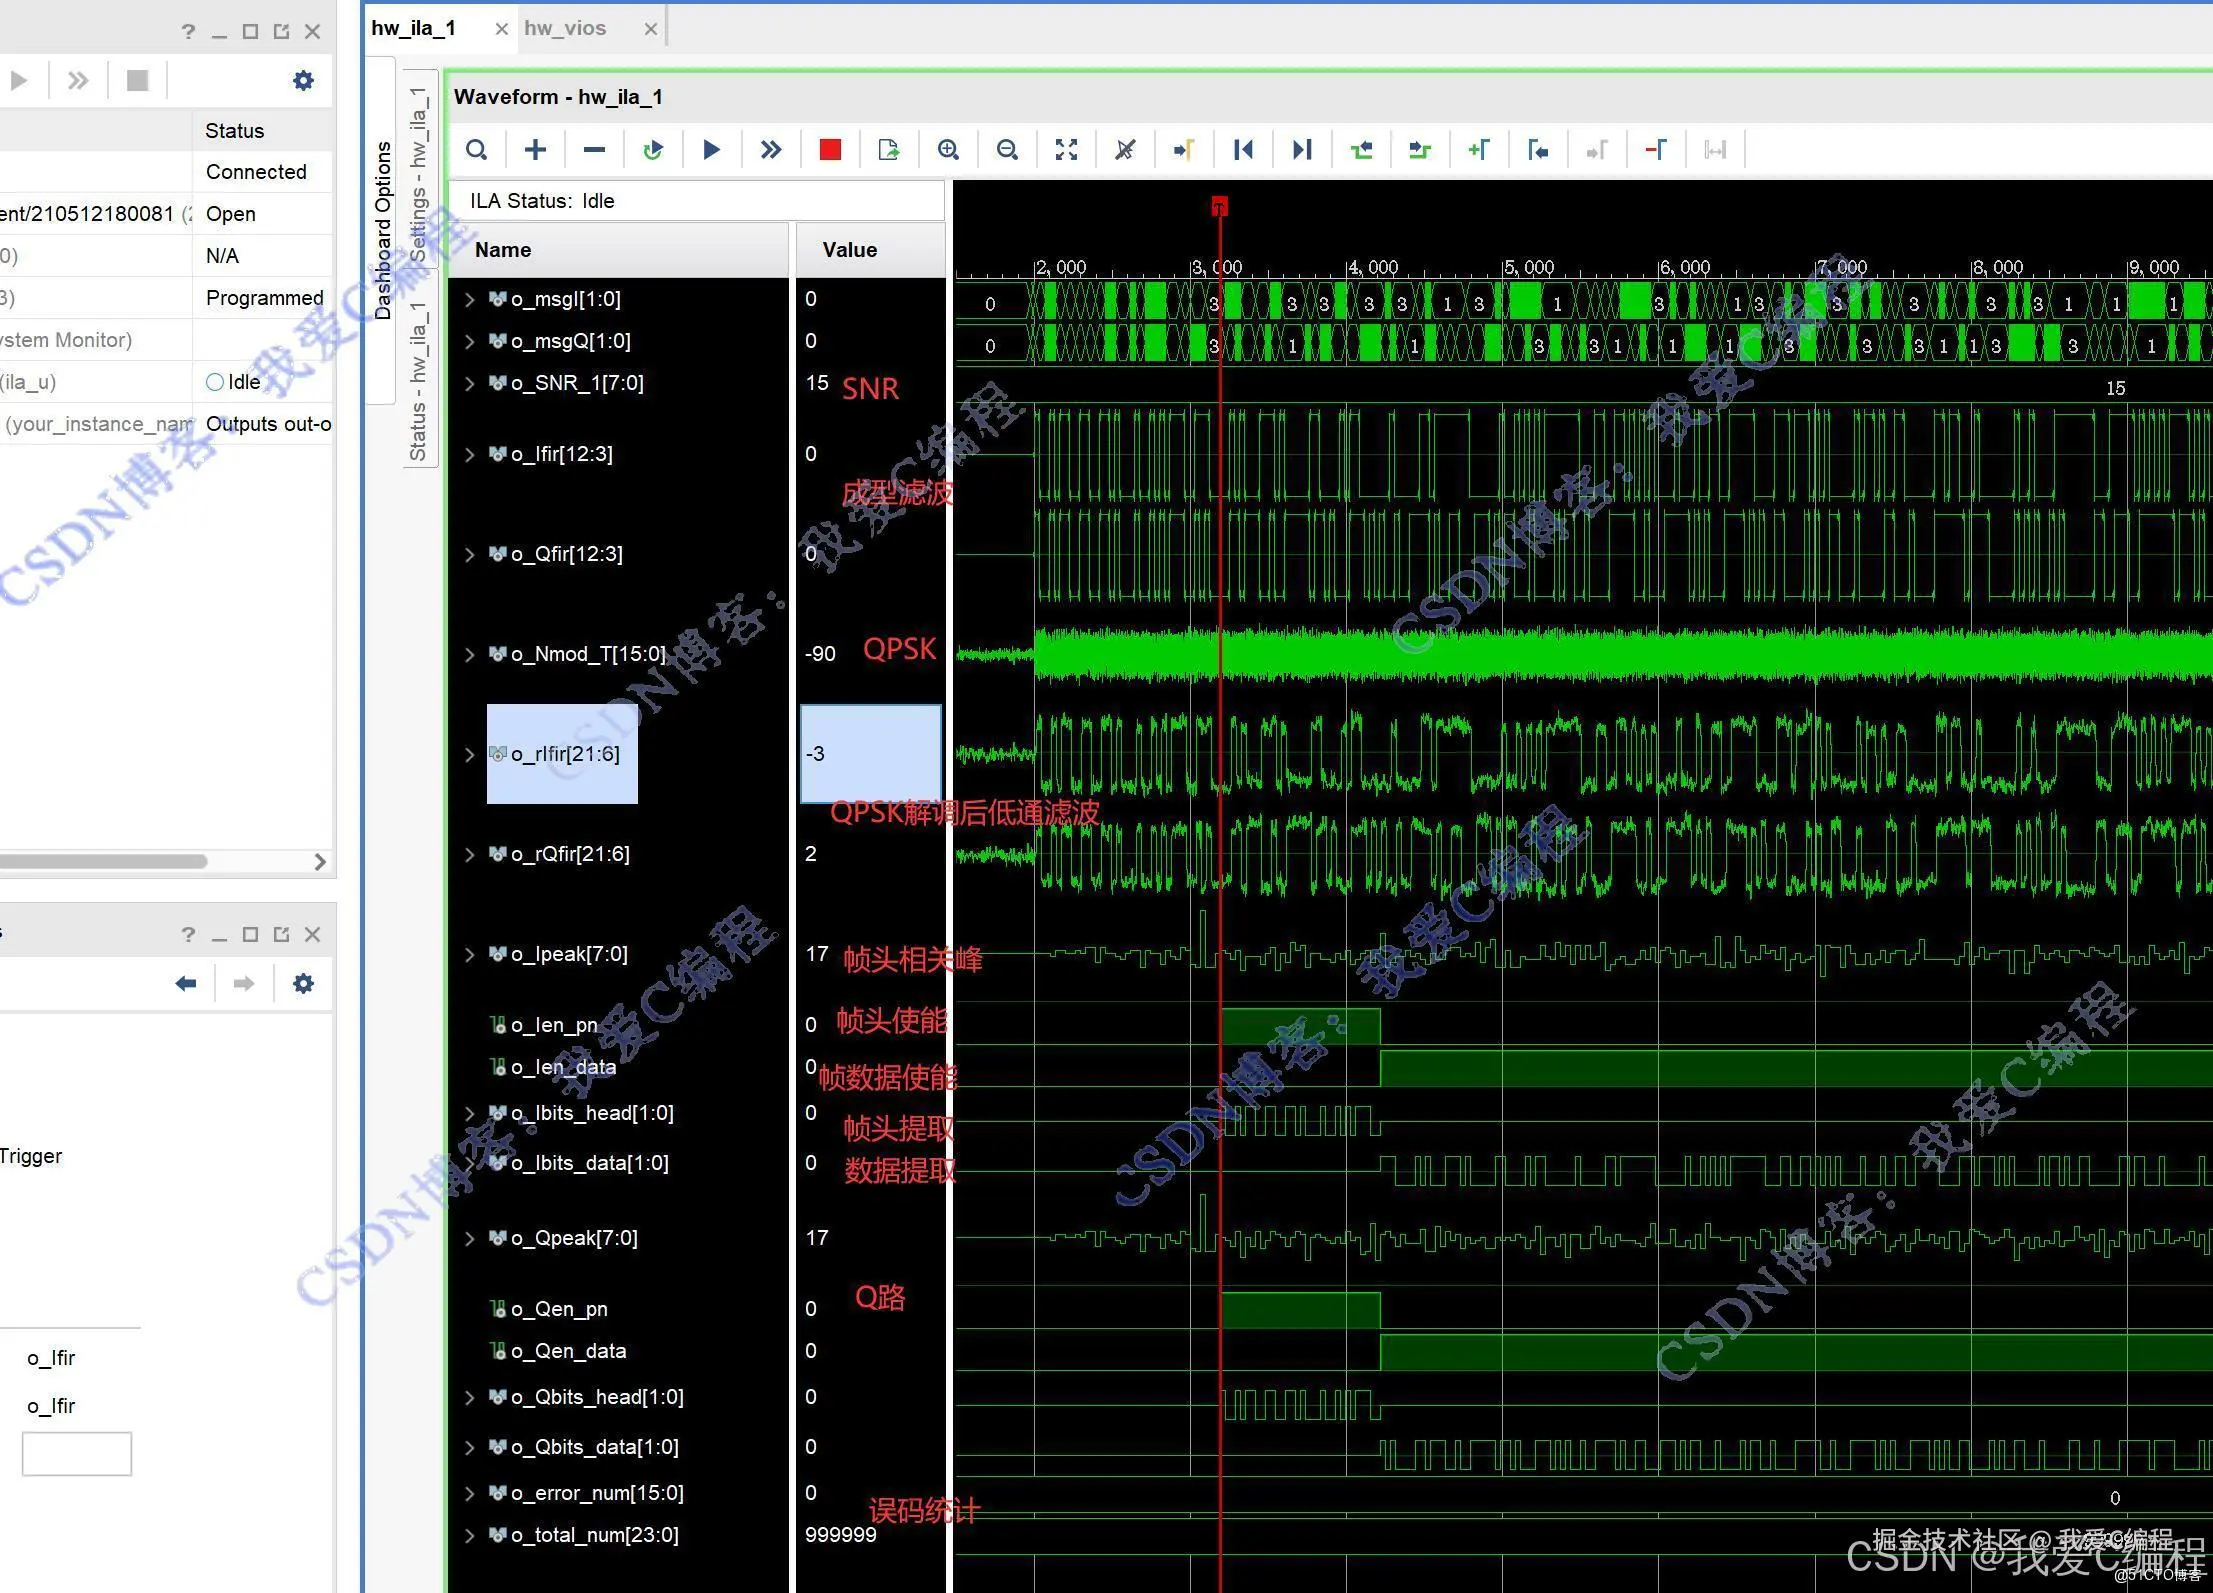Go to first time marker icon
Viewport: 2213px width, 1593px height.
pyautogui.click(x=1243, y=150)
